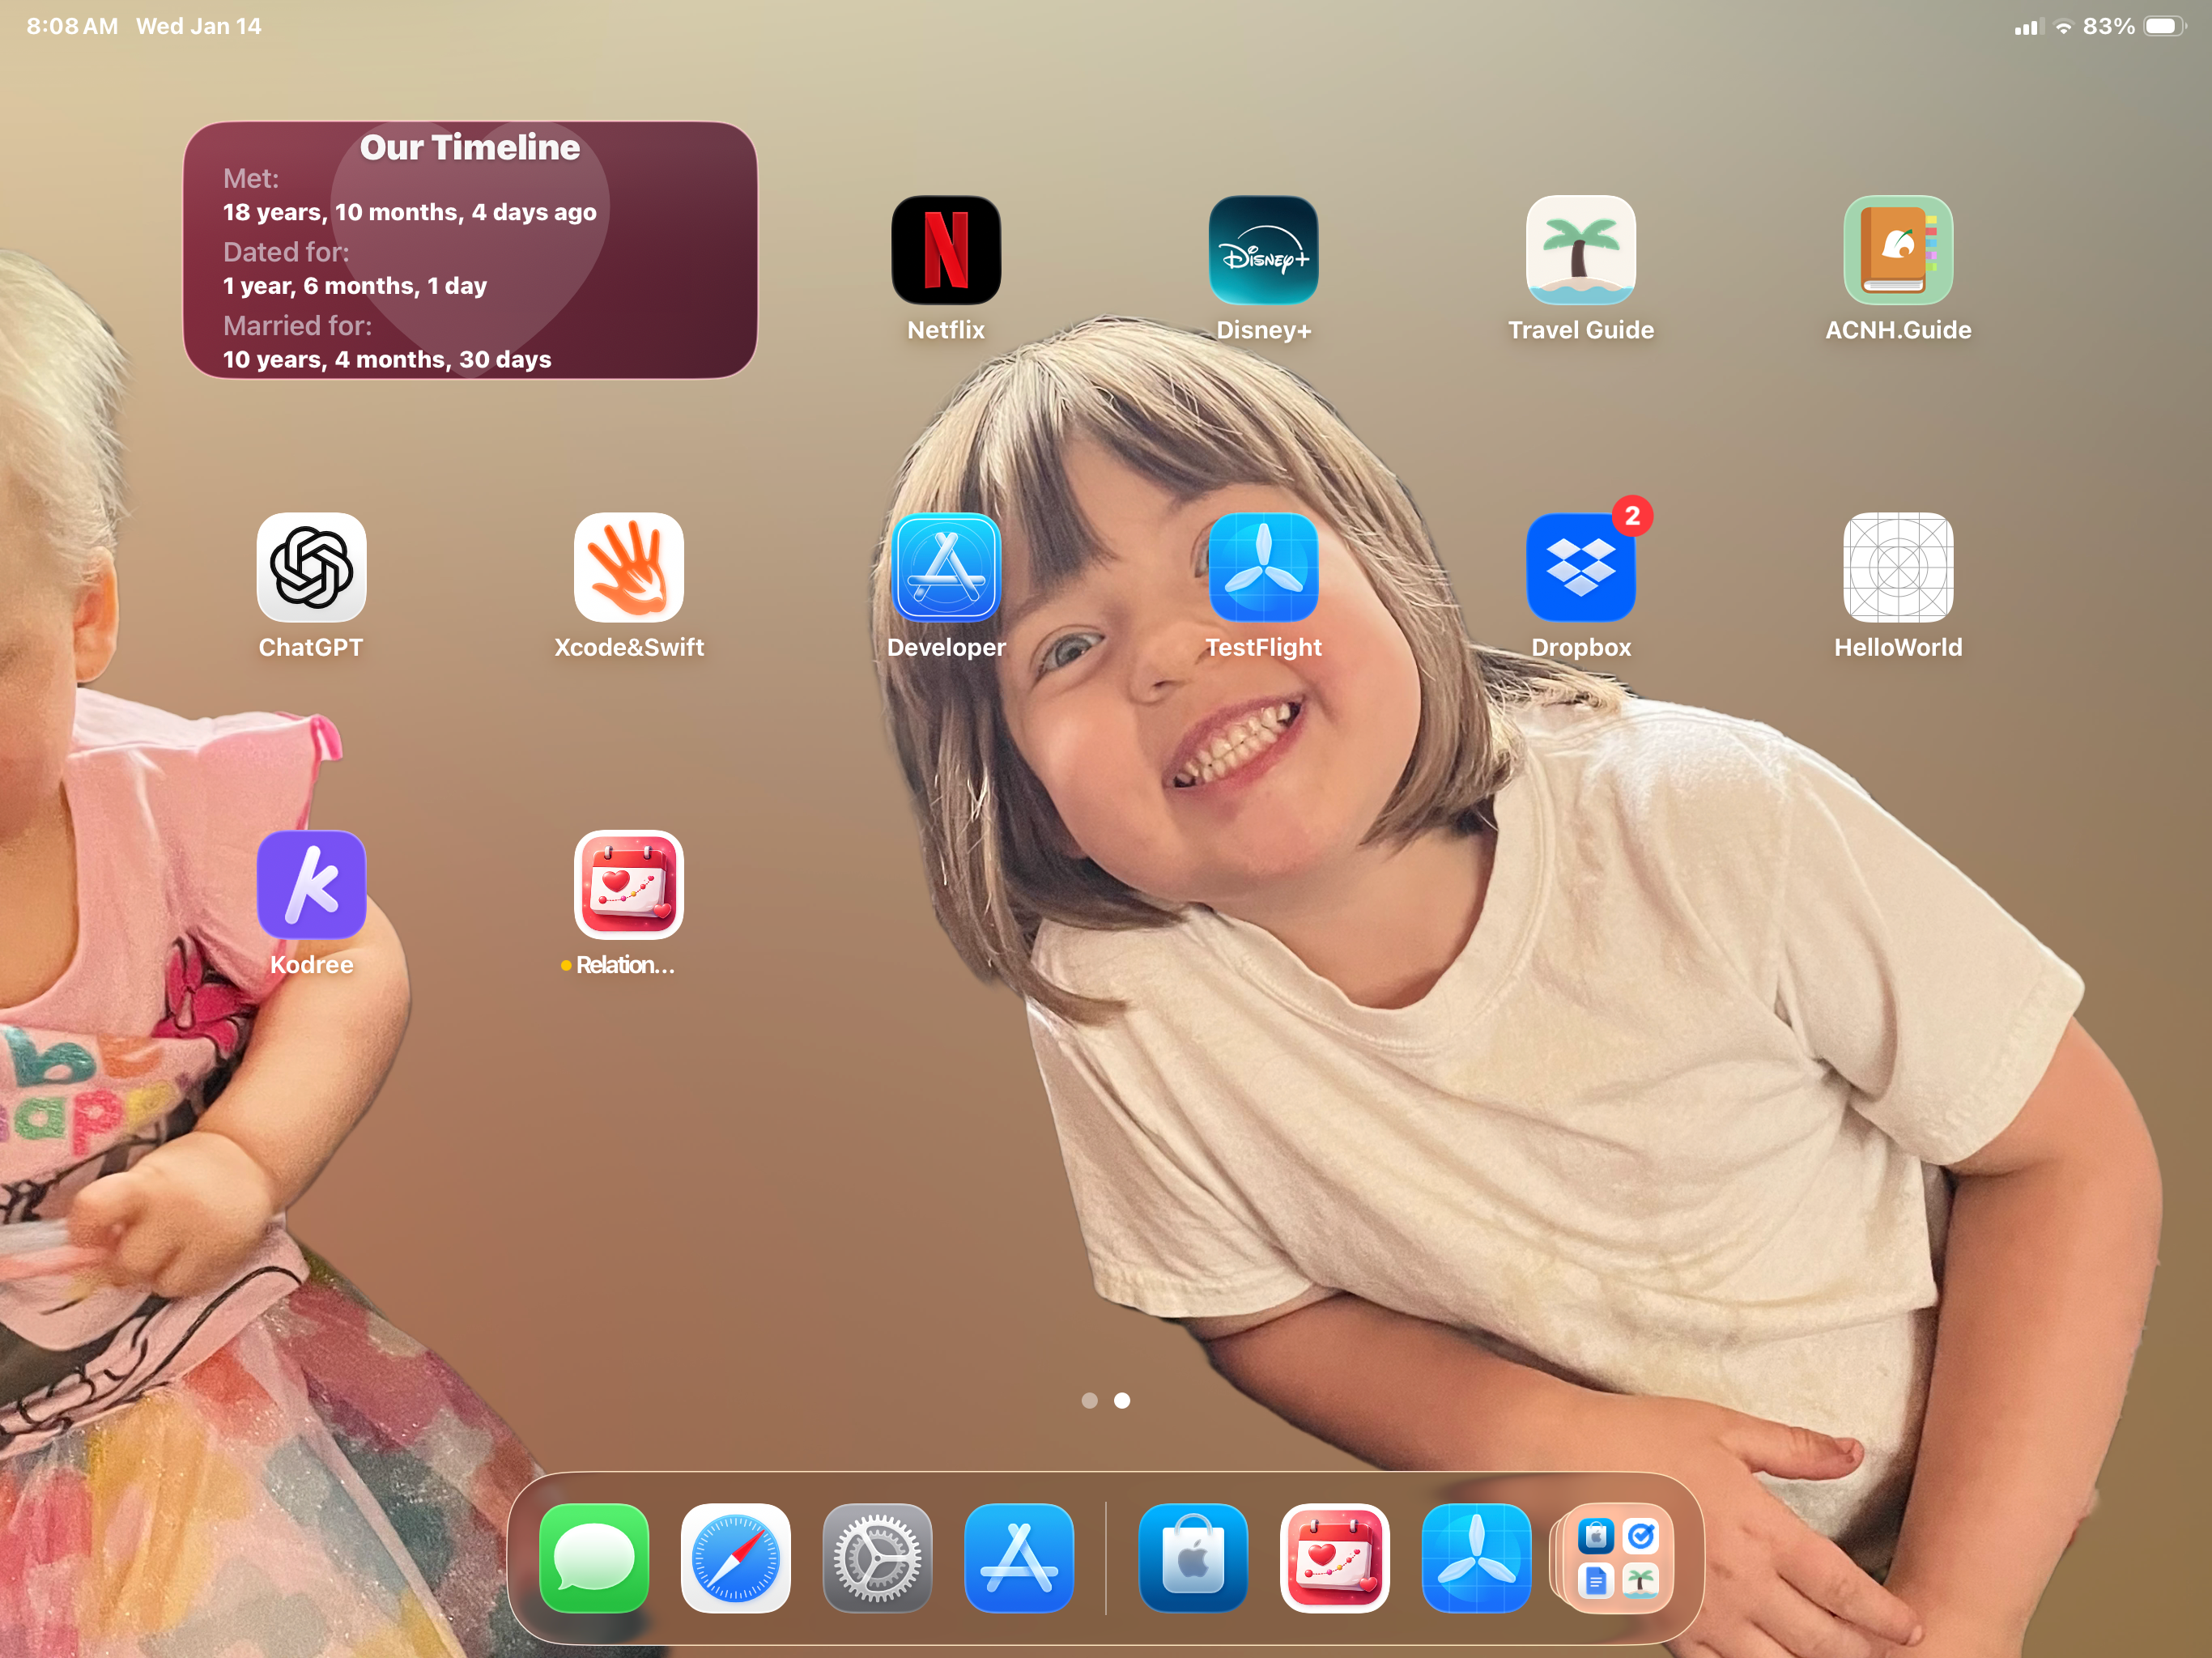Open Settings in the dock

pos(877,1558)
